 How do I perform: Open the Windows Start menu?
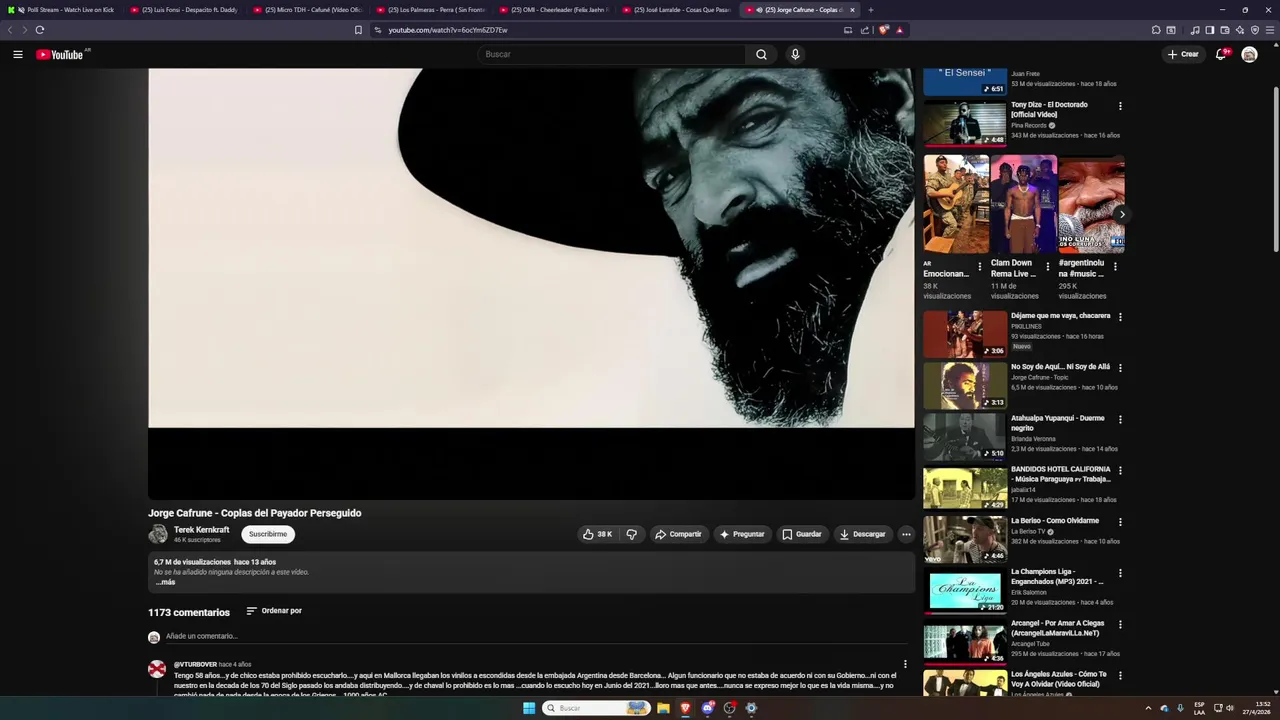529,708
